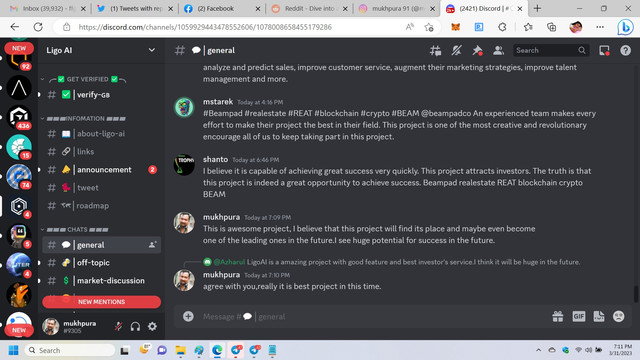Open pinned messages icon
640x360 pixels.
click(477, 51)
